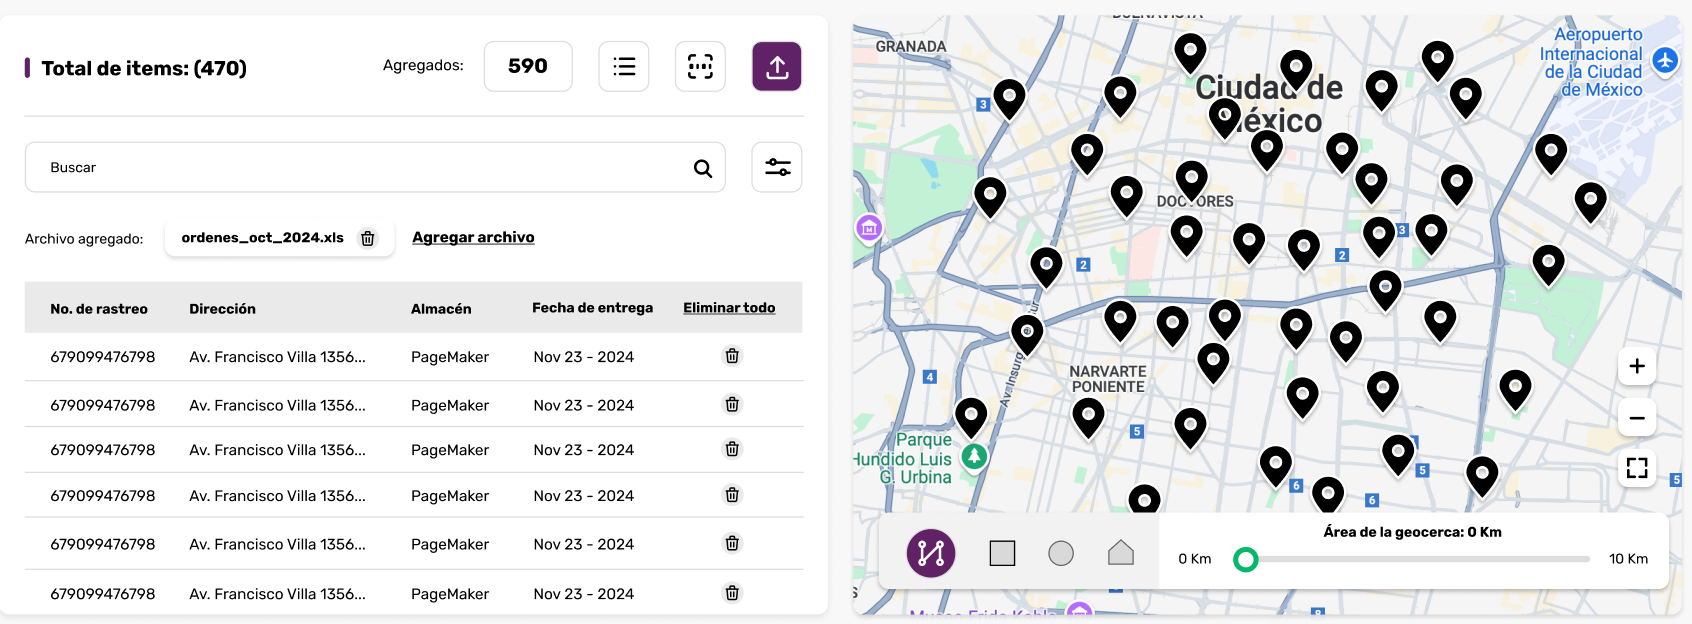Click the magnifier icon in Buscar field
This screenshot has width=1692, height=624.
(x=703, y=168)
